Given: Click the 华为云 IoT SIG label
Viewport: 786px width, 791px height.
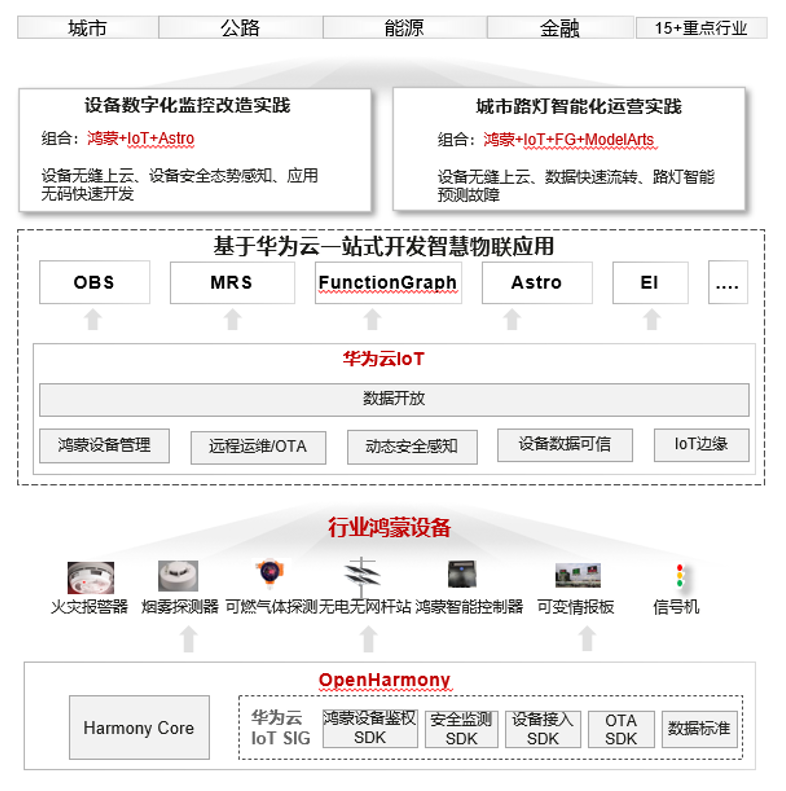Looking at the screenshot, I should point(280,728).
